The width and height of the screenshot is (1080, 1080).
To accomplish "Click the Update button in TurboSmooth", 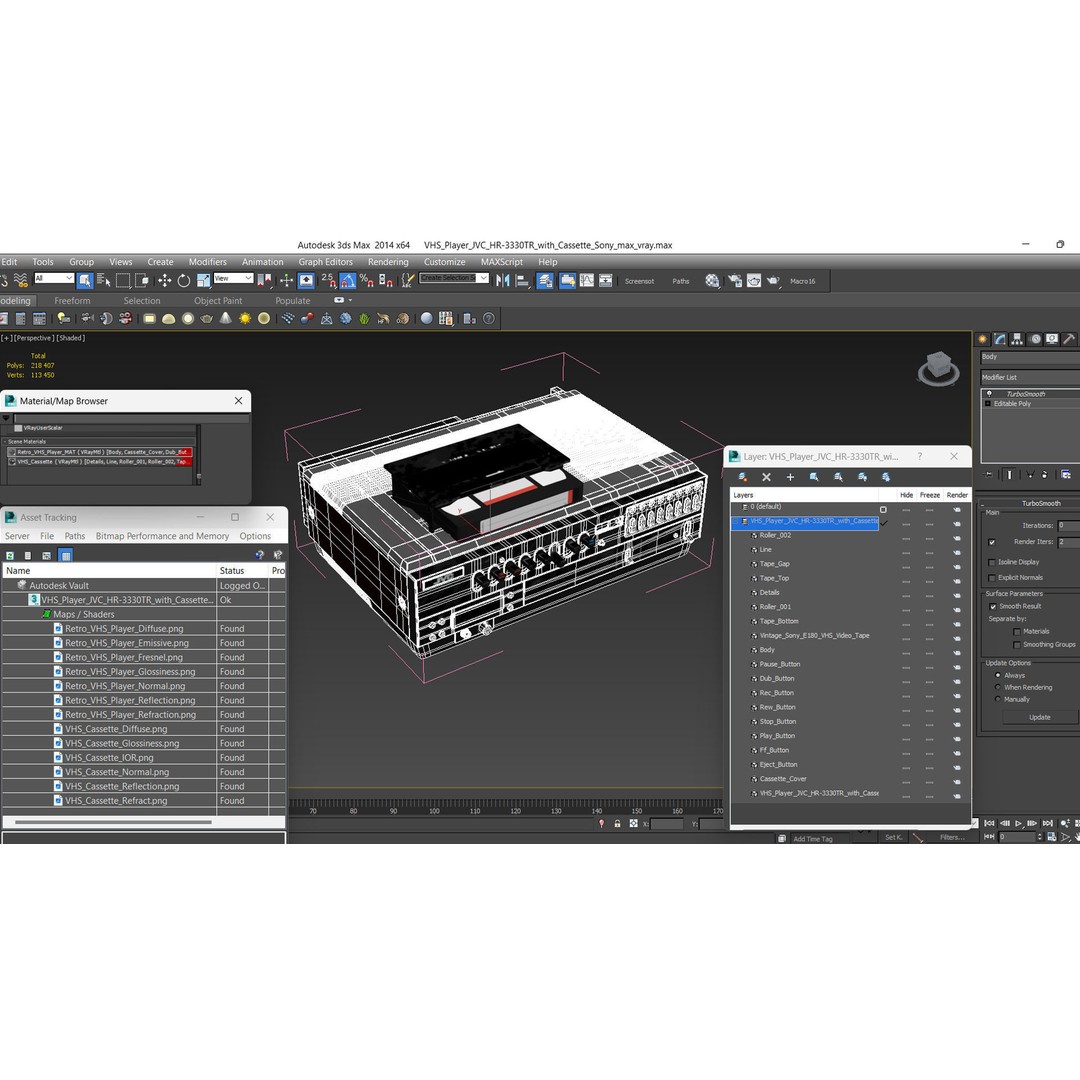I will pyautogui.click(x=1039, y=717).
